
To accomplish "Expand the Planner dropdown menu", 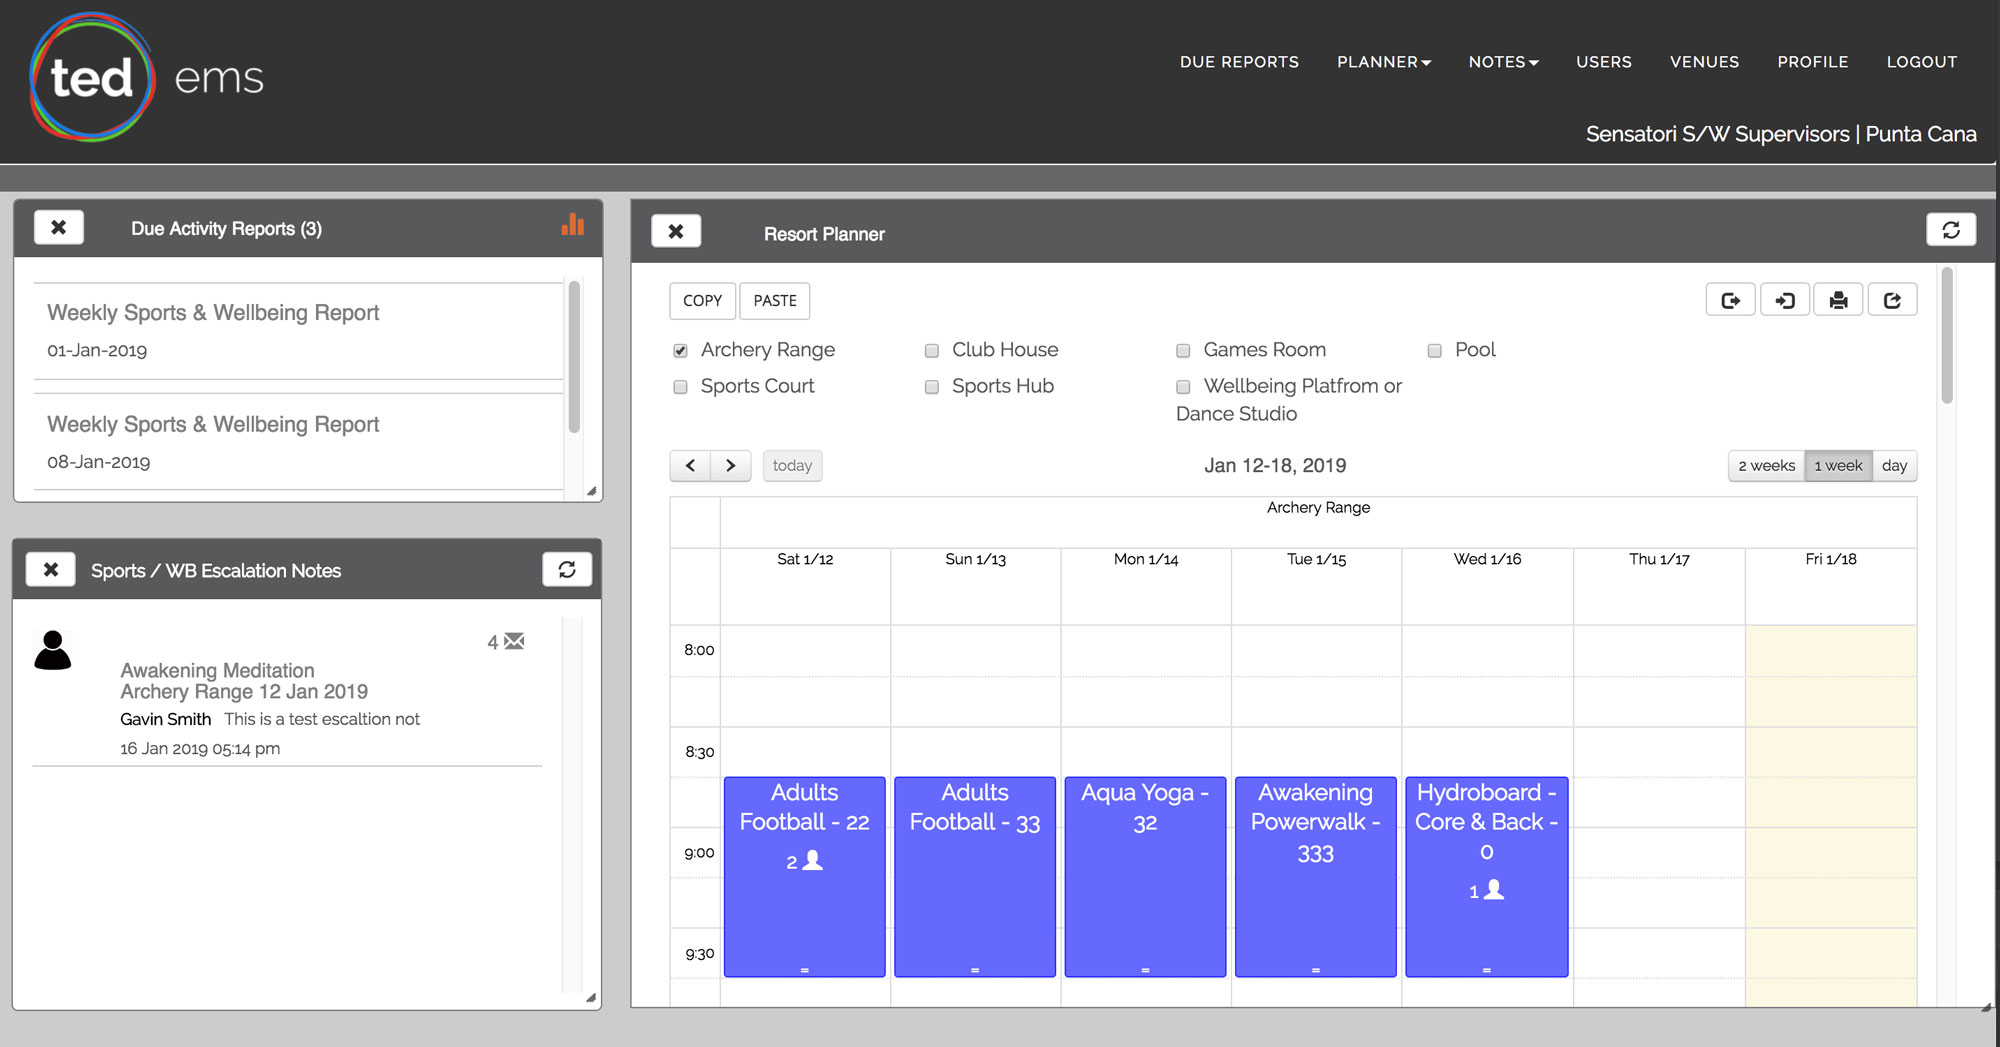I will (1383, 62).
